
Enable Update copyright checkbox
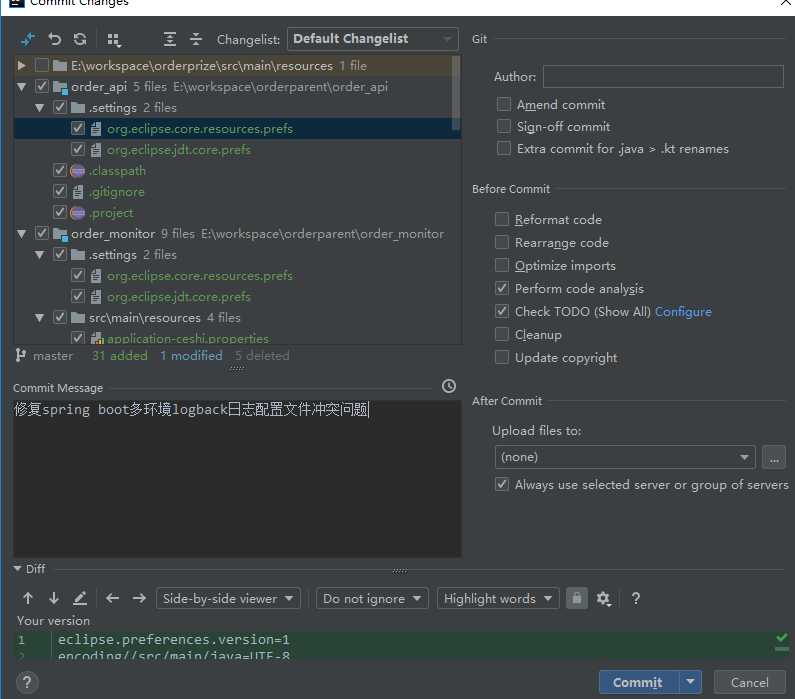tap(501, 357)
